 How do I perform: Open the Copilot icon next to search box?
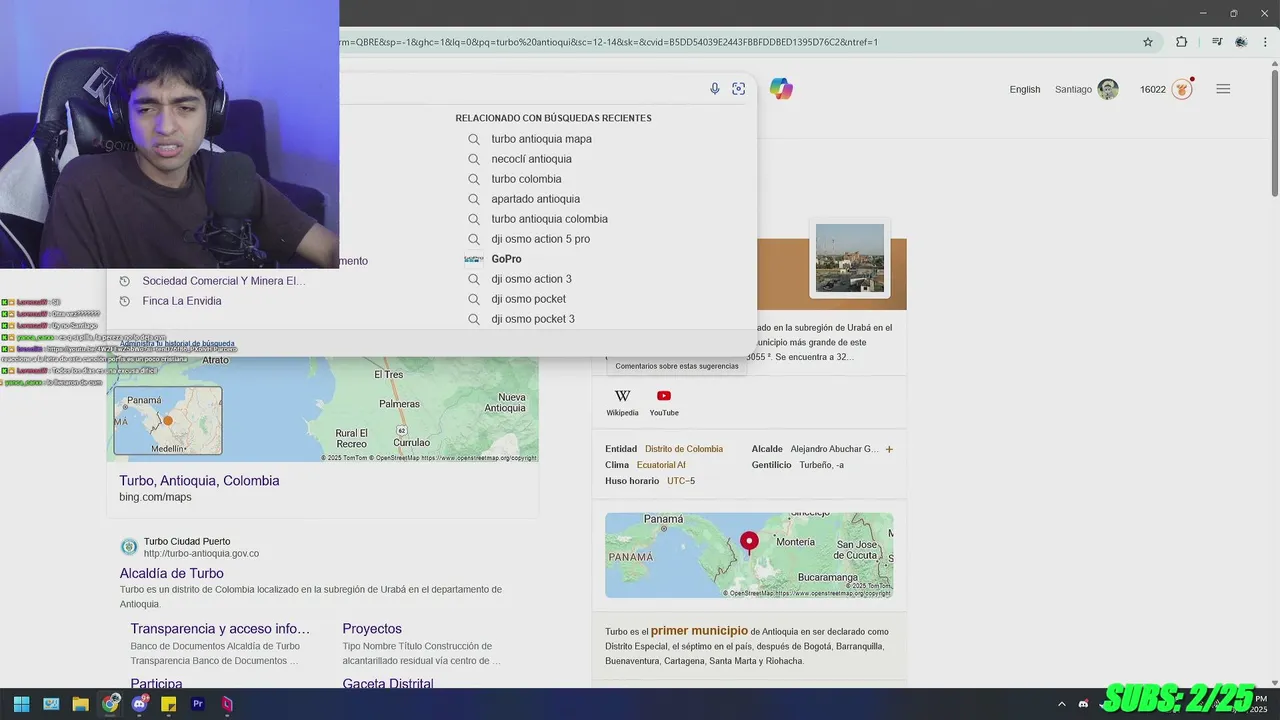pyautogui.click(x=781, y=89)
